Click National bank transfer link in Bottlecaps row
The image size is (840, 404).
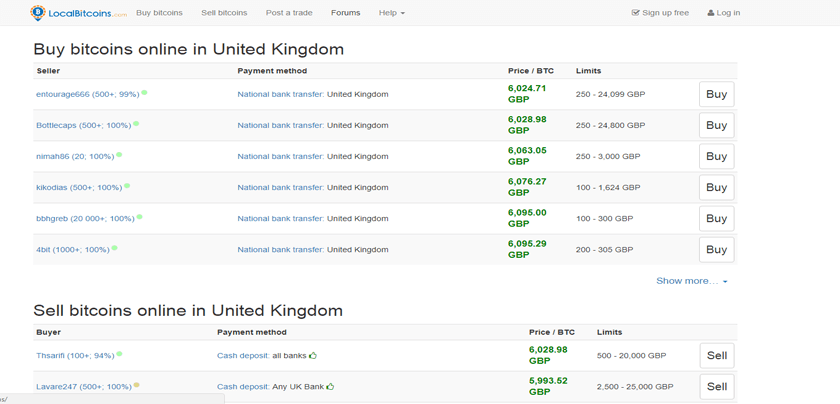pyautogui.click(x=281, y=125)
